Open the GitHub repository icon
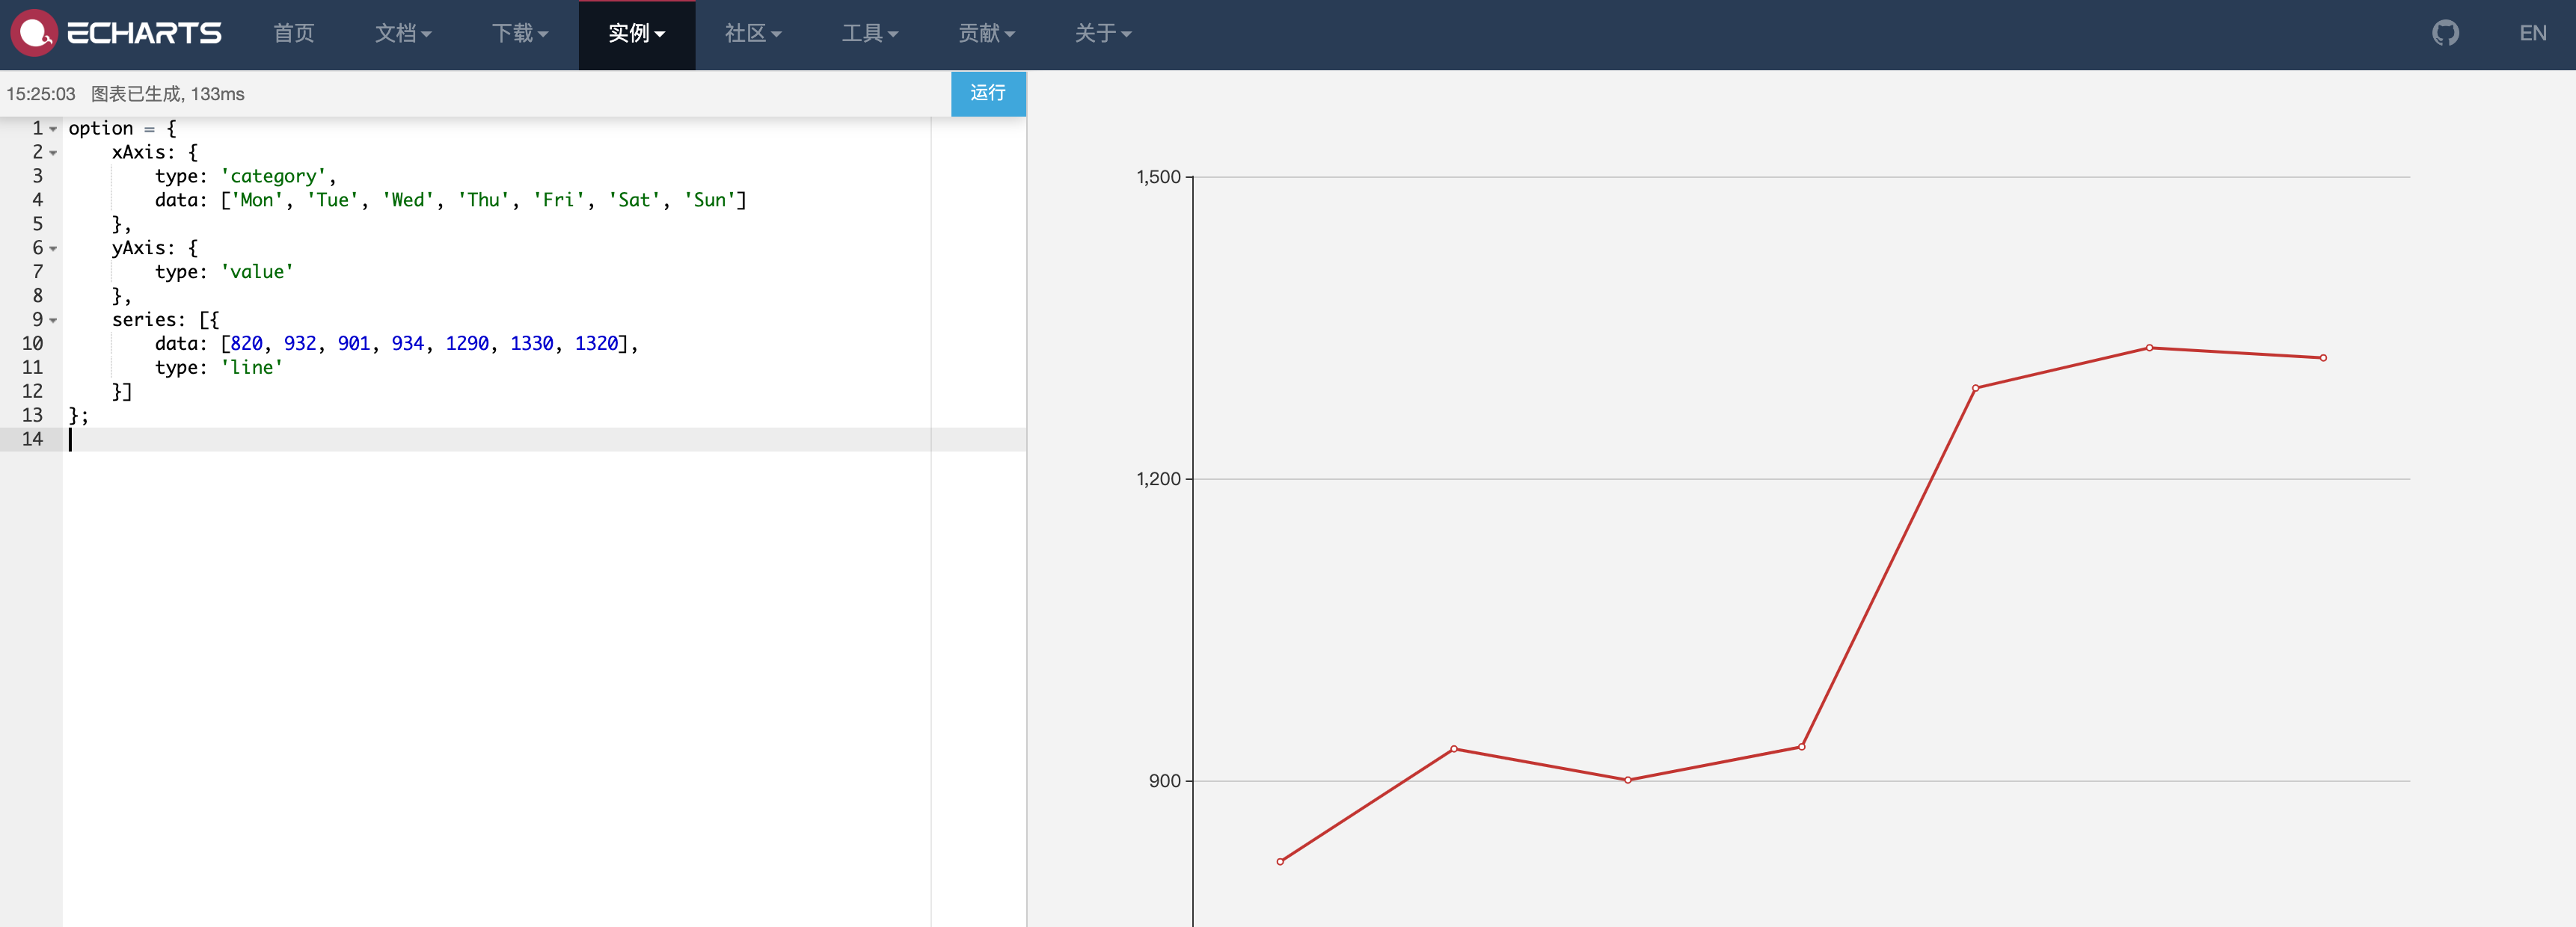The width and height of the screenshot is (2576, 927). point(2445,33)
